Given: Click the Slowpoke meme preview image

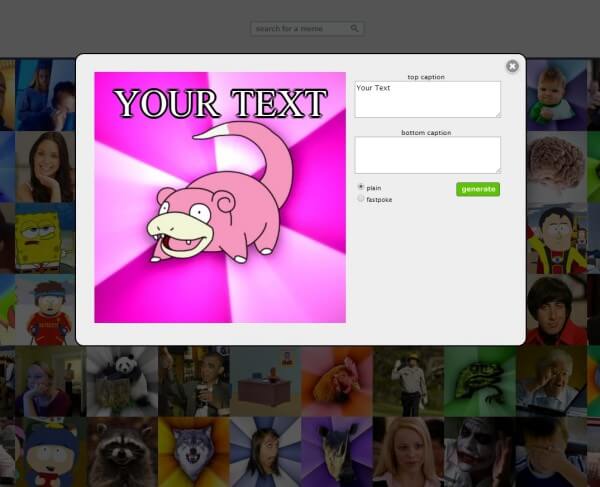Looking at the screenshot, I should pos(220,197).
